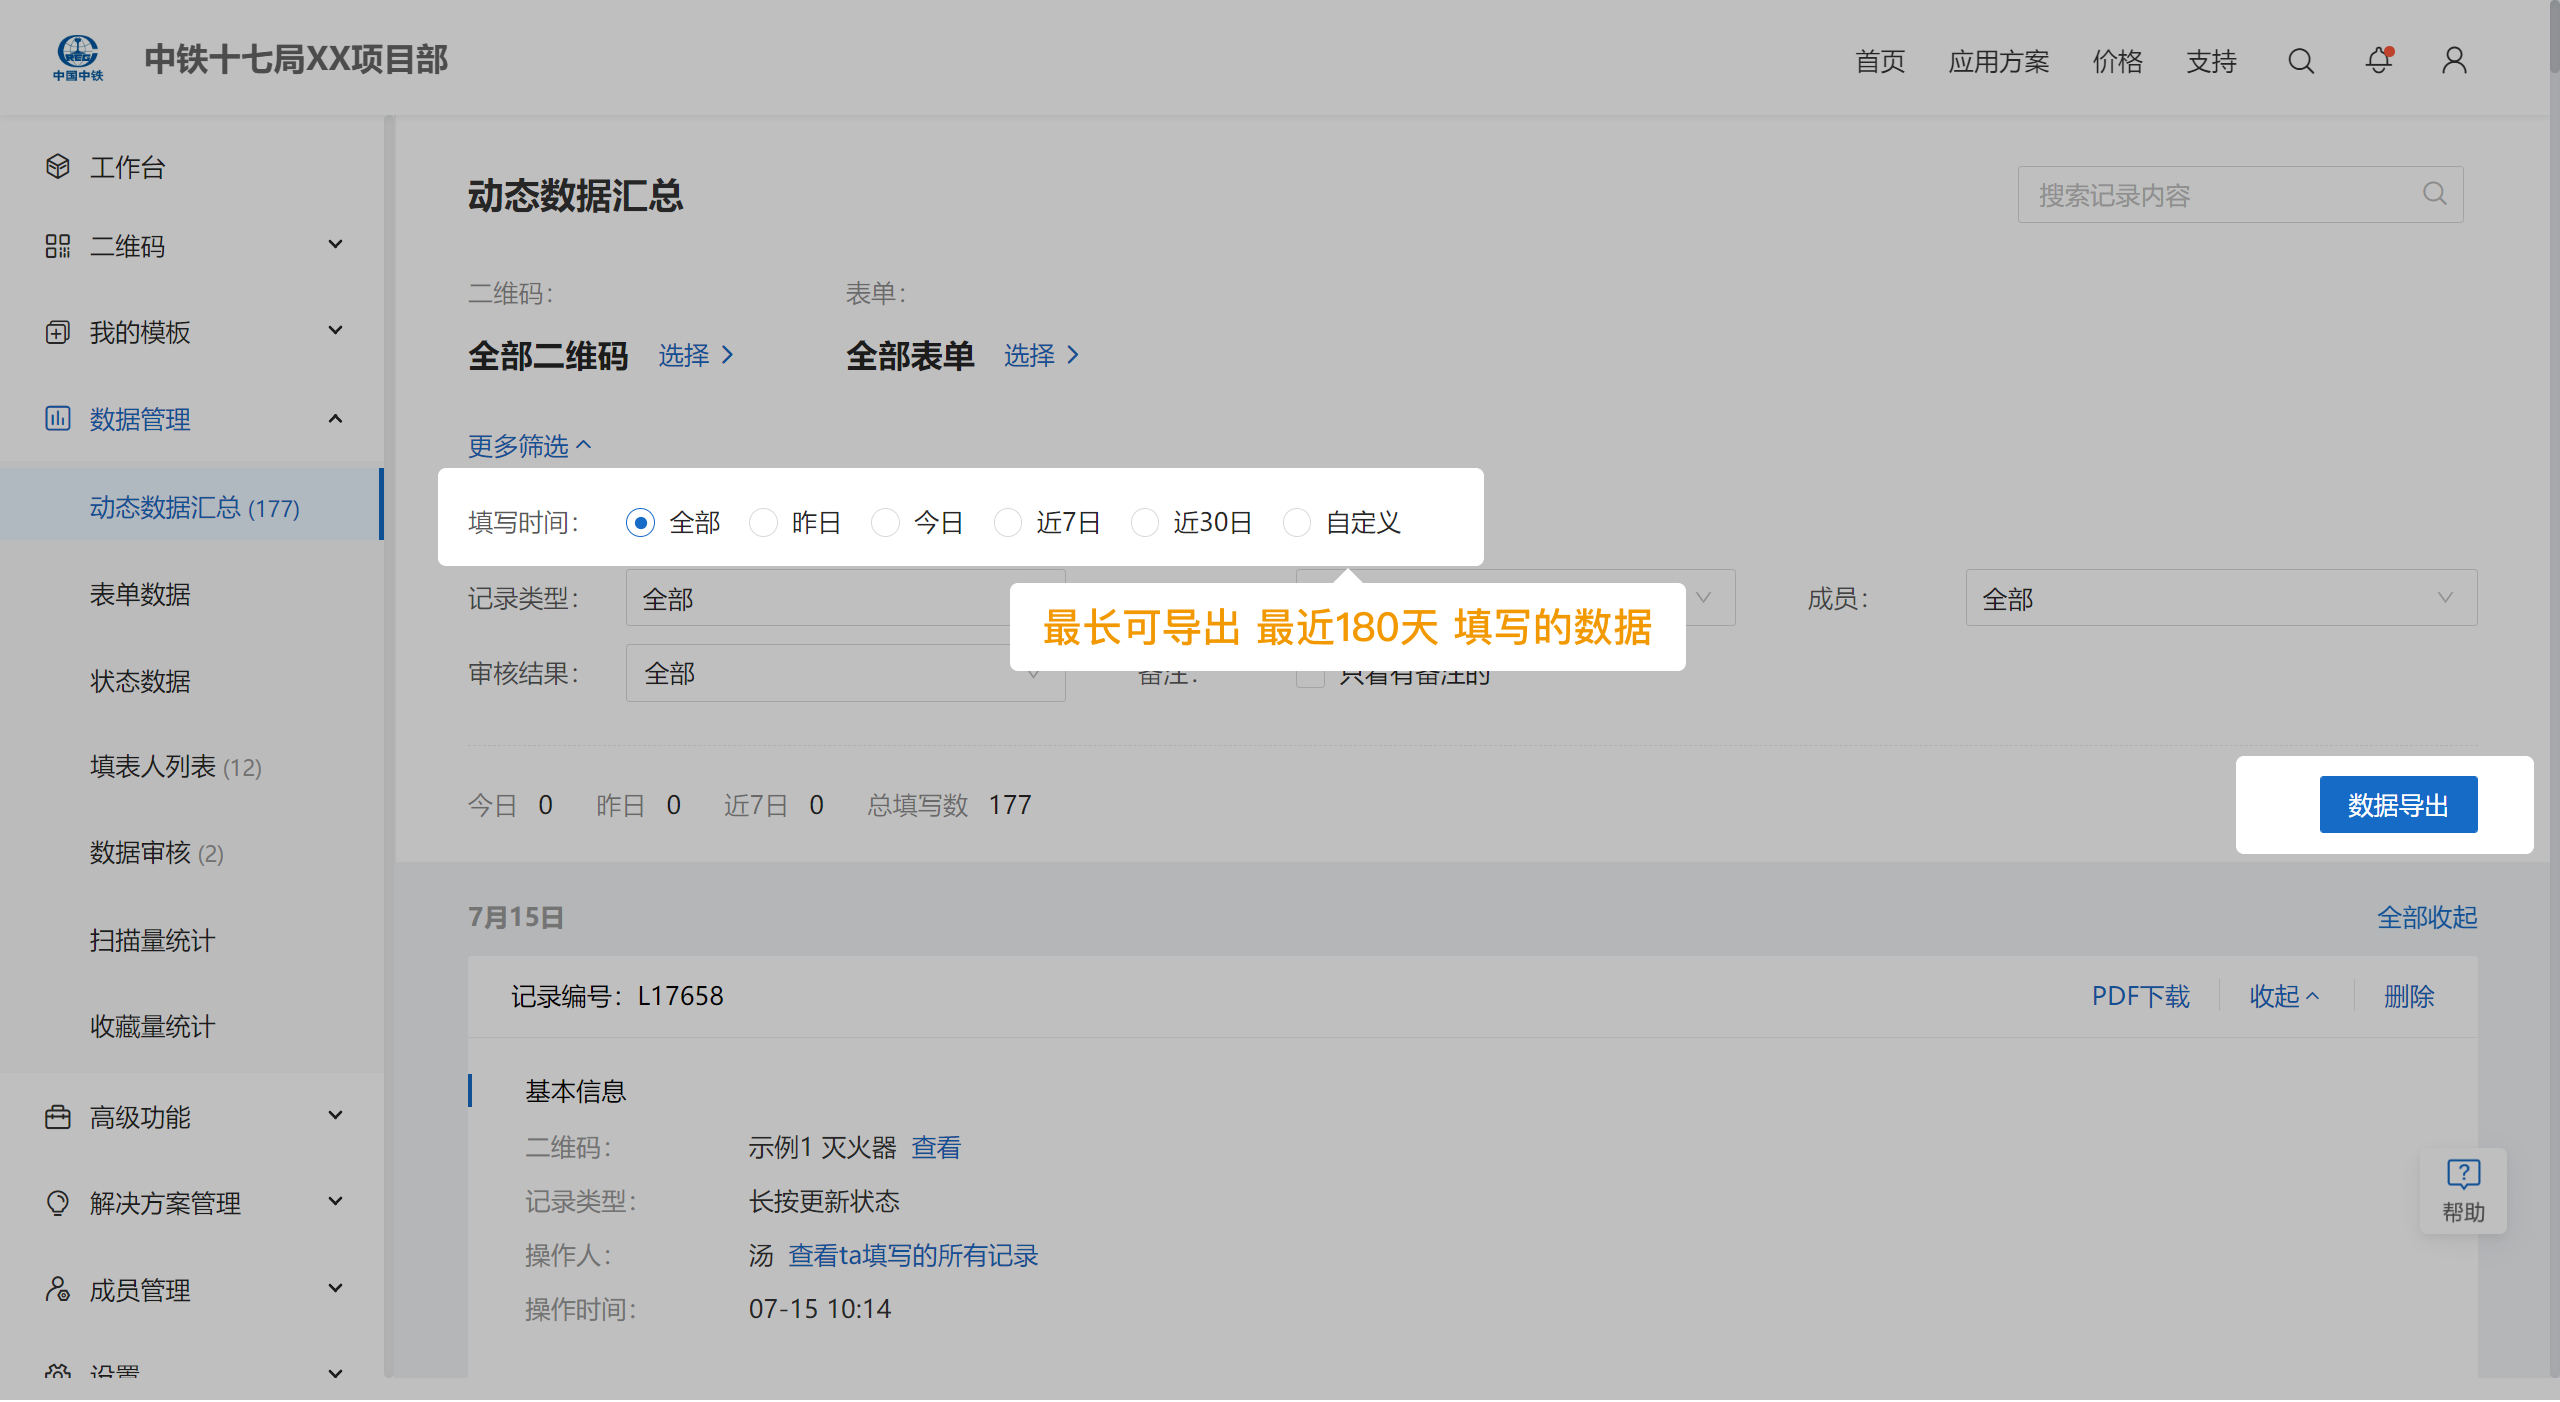This screenshot has width=2560, height=1402.
Task: Open the 价格 pricing menu
Action: [2117, 61]
